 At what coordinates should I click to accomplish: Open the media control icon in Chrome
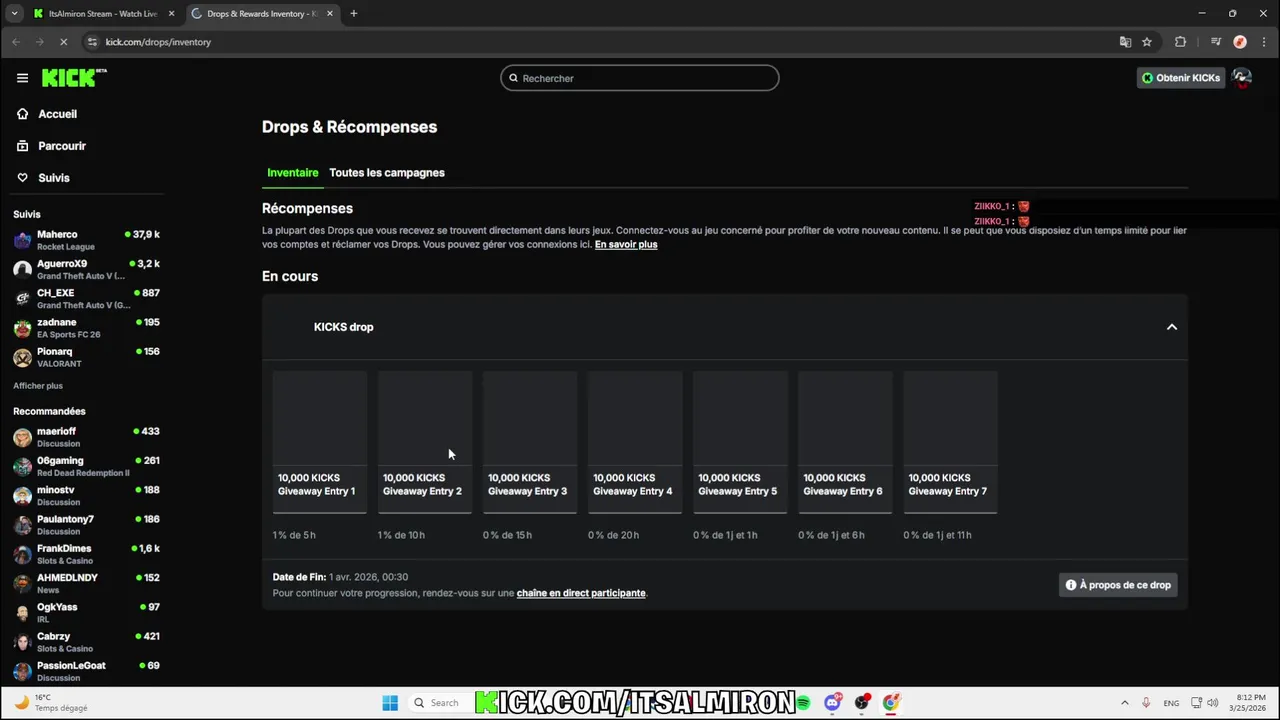[1216, 42]
